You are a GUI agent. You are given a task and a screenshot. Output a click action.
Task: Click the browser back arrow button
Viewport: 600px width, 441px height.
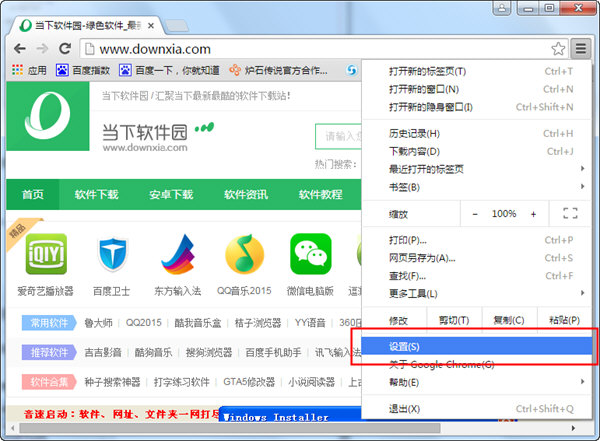(18, 48)
